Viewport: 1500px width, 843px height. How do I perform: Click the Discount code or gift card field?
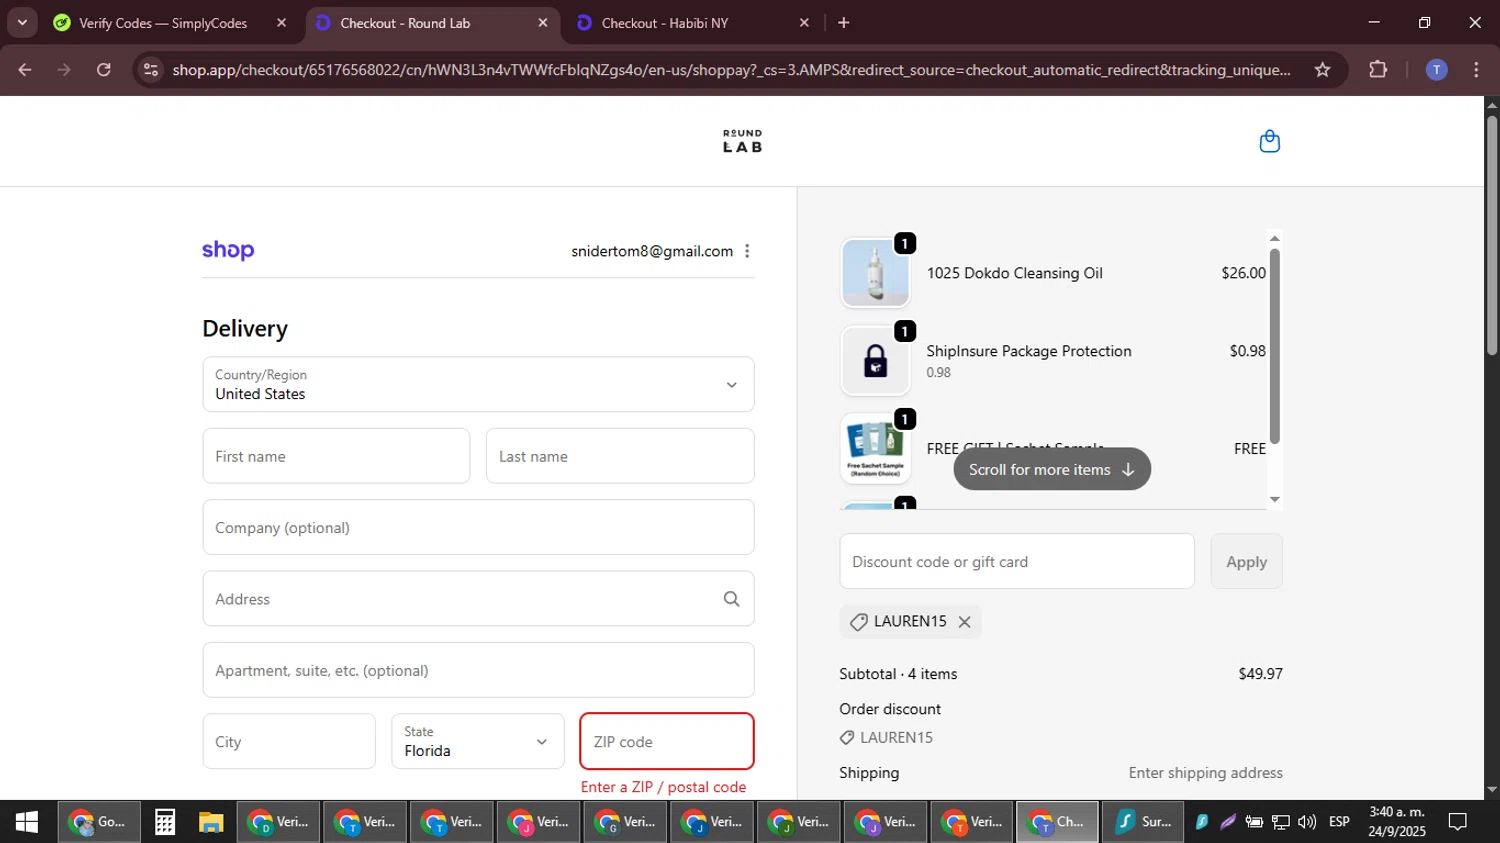pos(1017,561)
